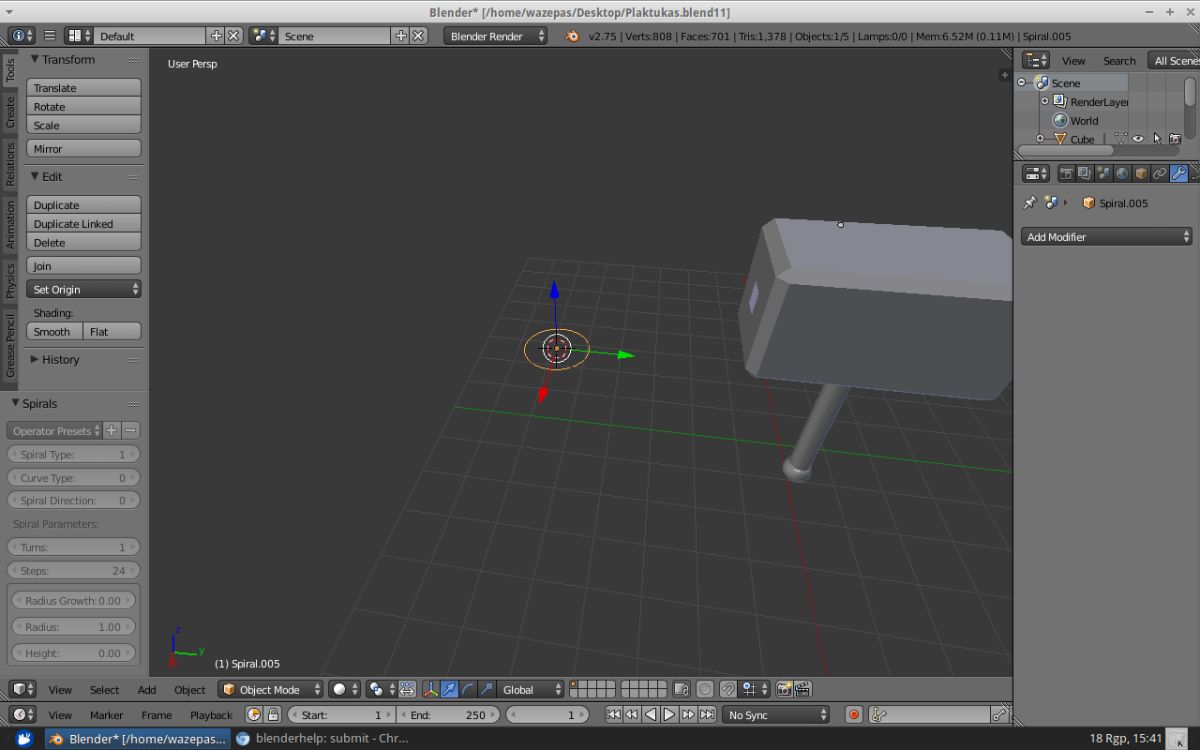Open the Select menu in 3D view header
Image resolution: width=1200 pixels, height=750 pixels.
click(x=104, y=689)
